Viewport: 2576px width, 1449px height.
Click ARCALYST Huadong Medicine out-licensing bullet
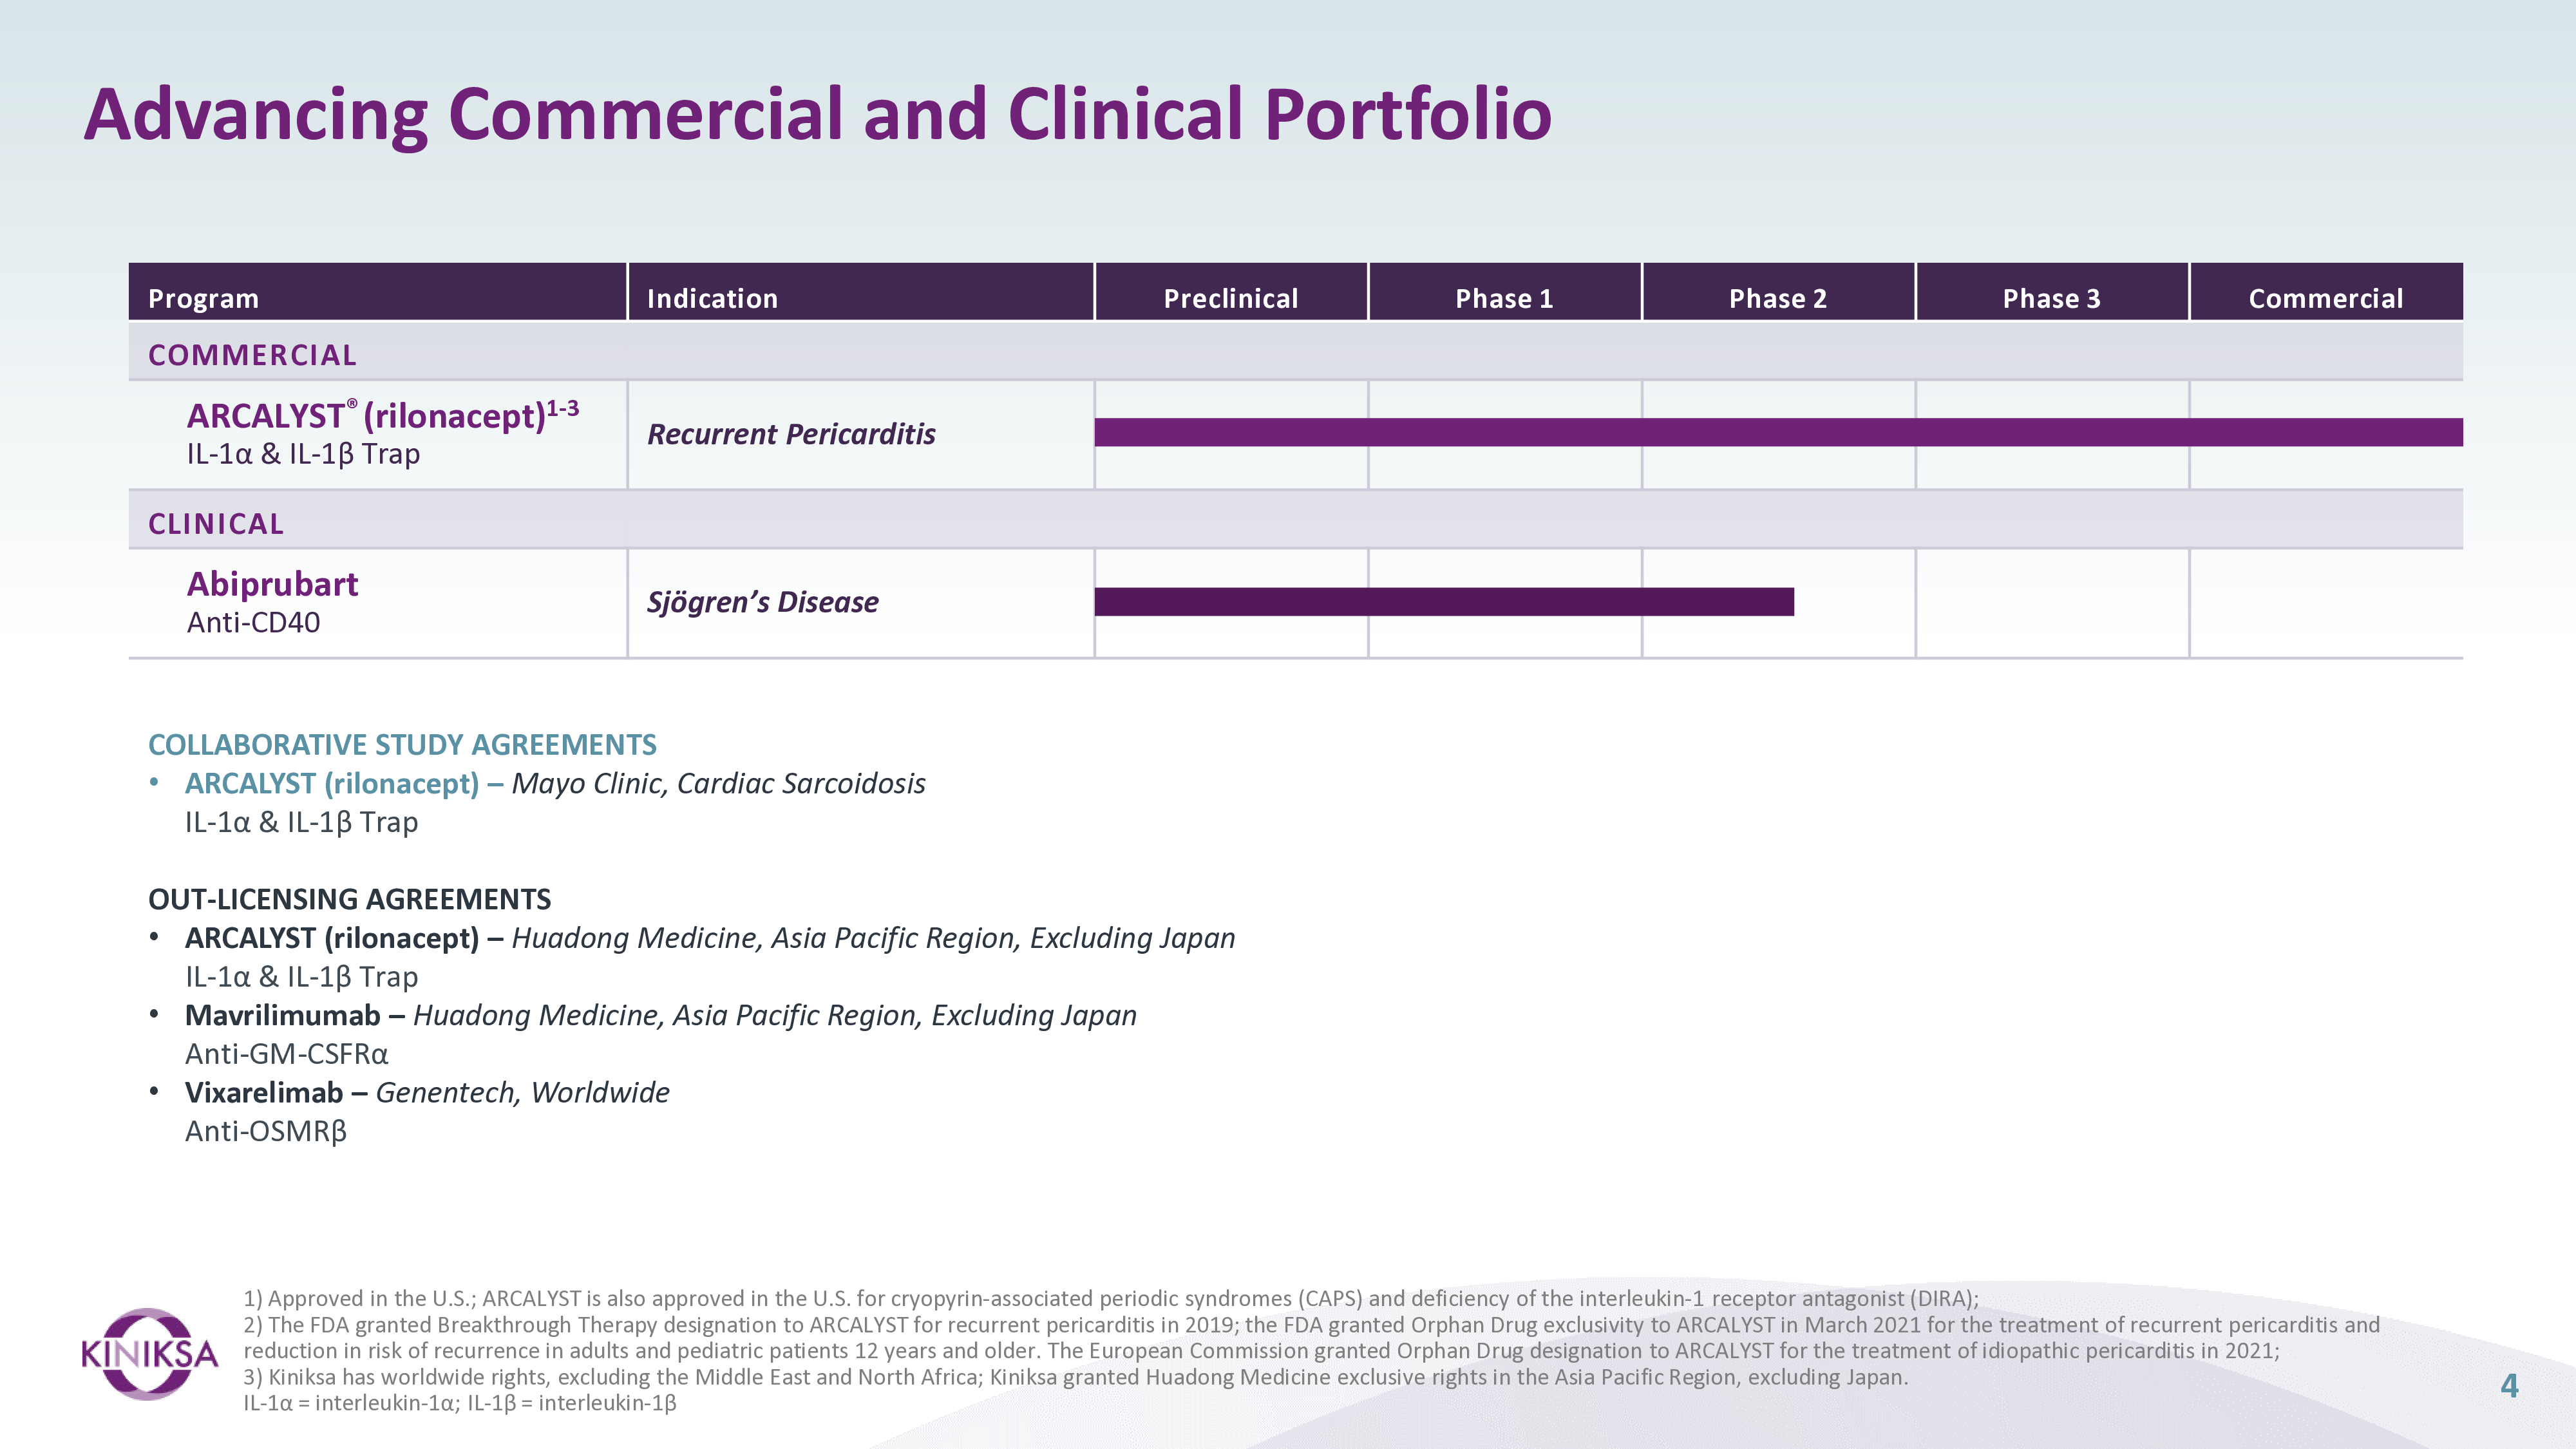click(x=710, y=938)
